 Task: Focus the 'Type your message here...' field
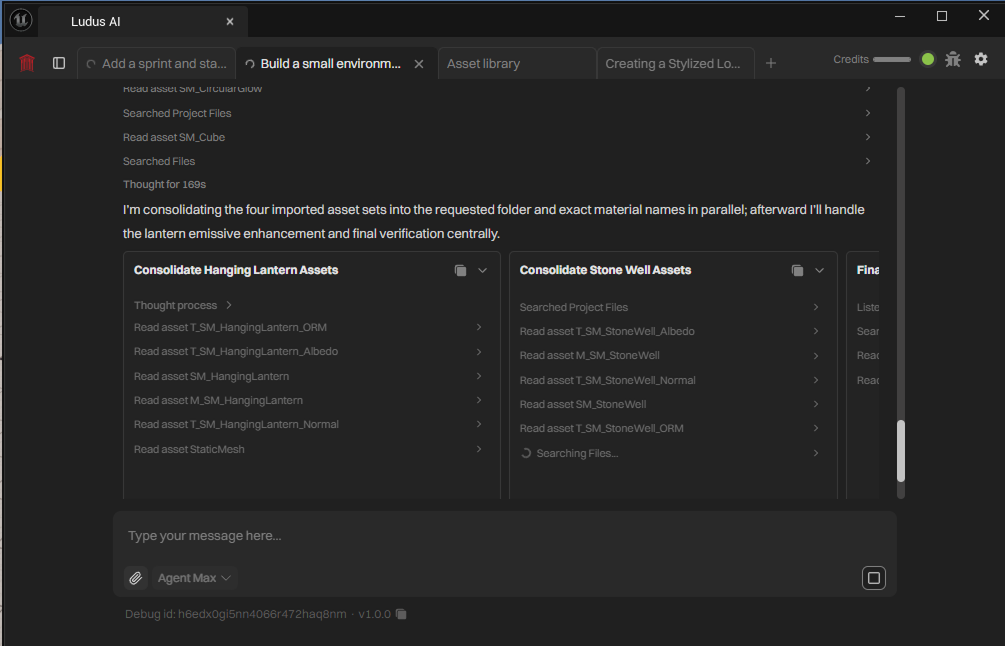(504, 536)
